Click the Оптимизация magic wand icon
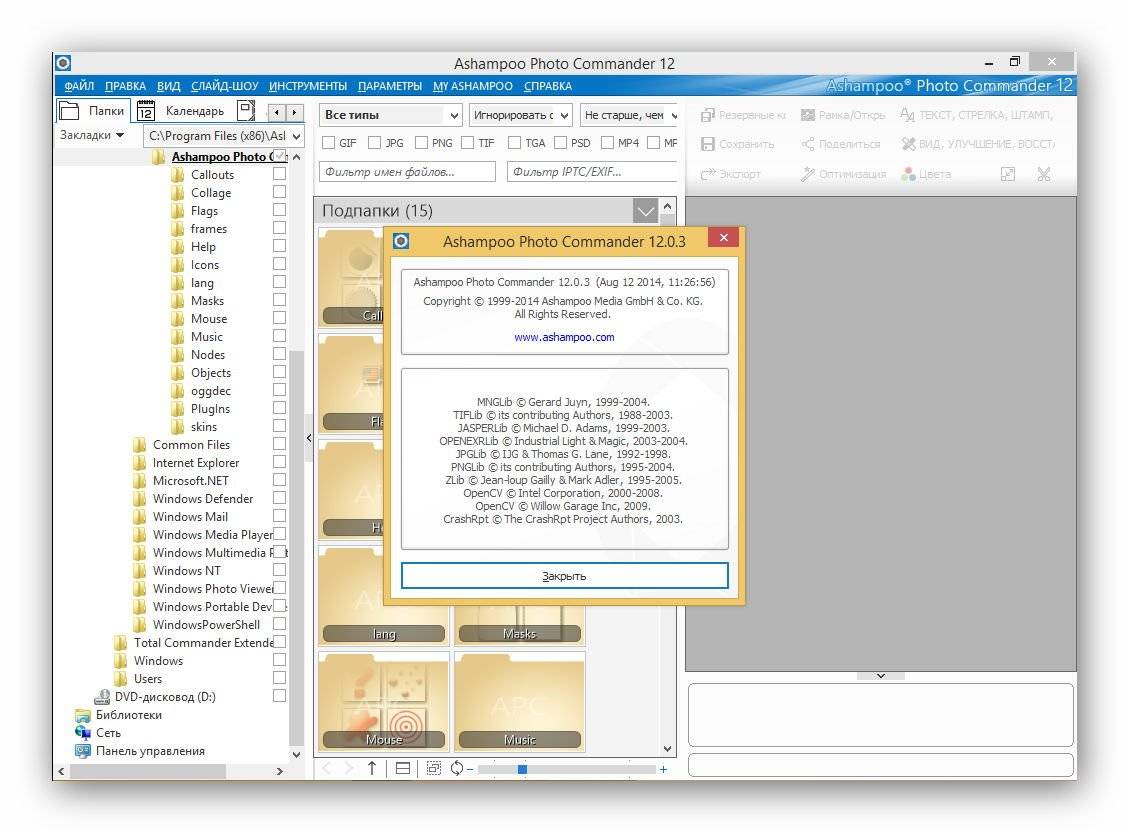The width and height of the screenshot is (1129, 833). coord(808,174)
